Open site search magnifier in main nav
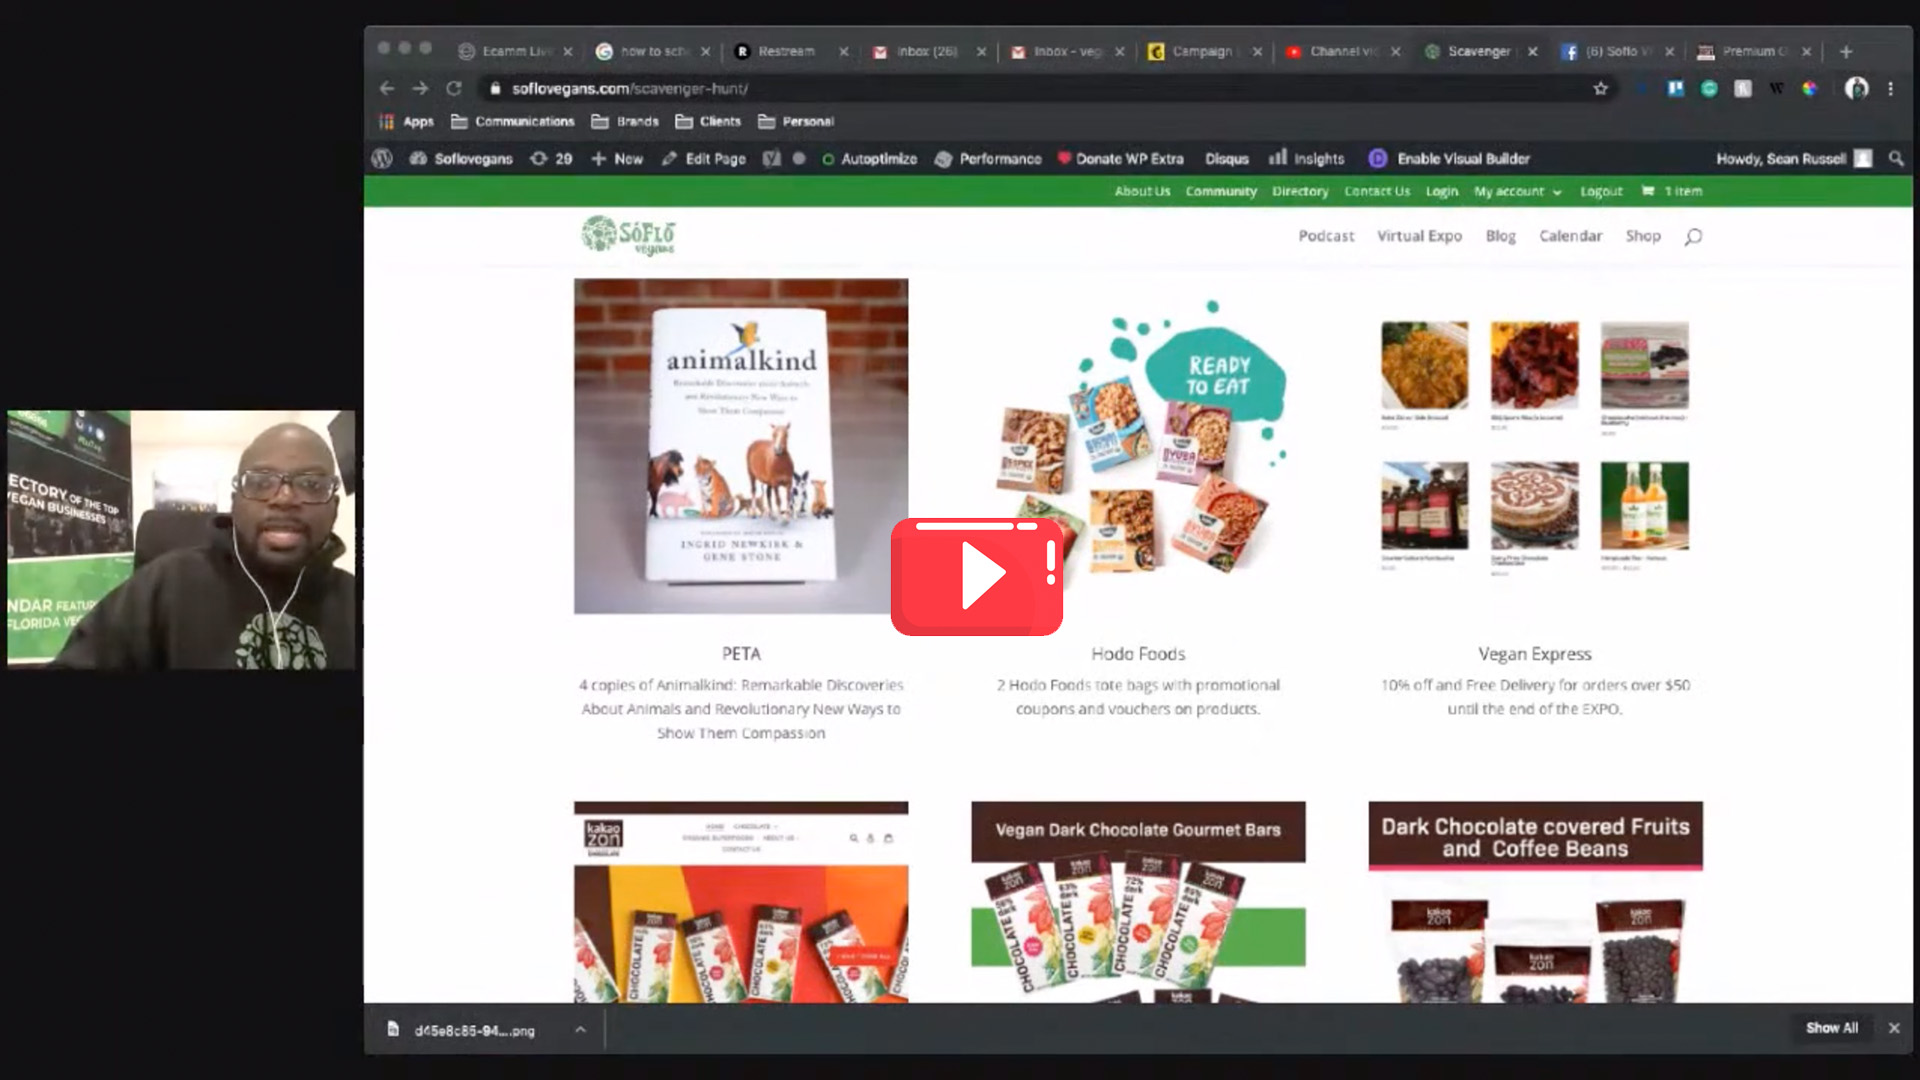Viewport: 1920px width, 1080px height. point(1693,236)
